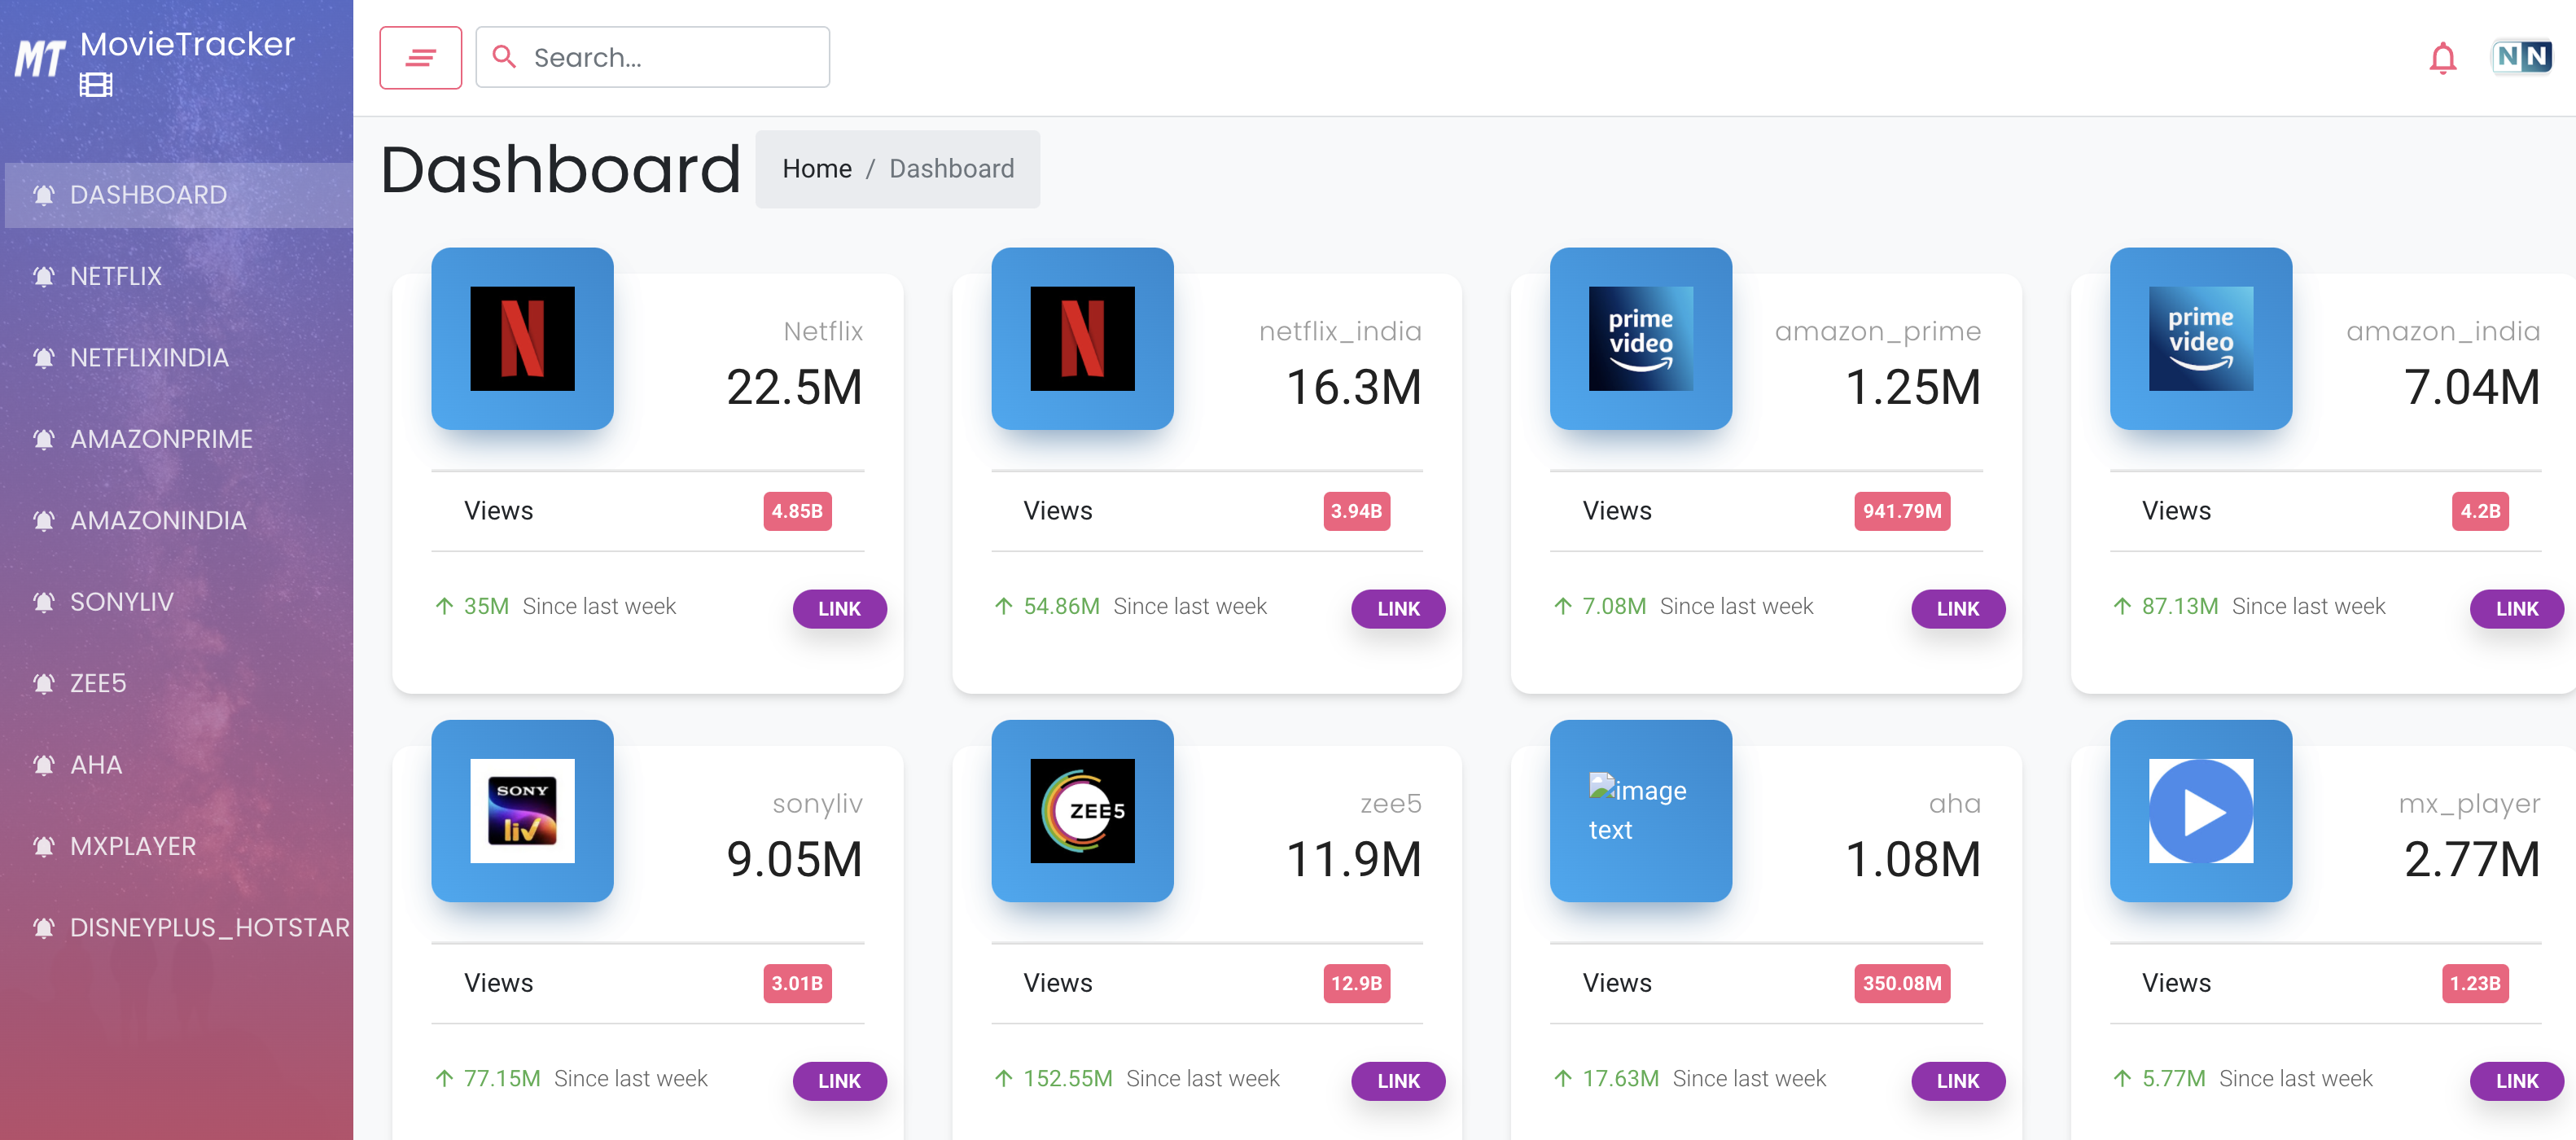
Task: Click the 2.77M count on mx_player card
Action: coord(2472,859)
